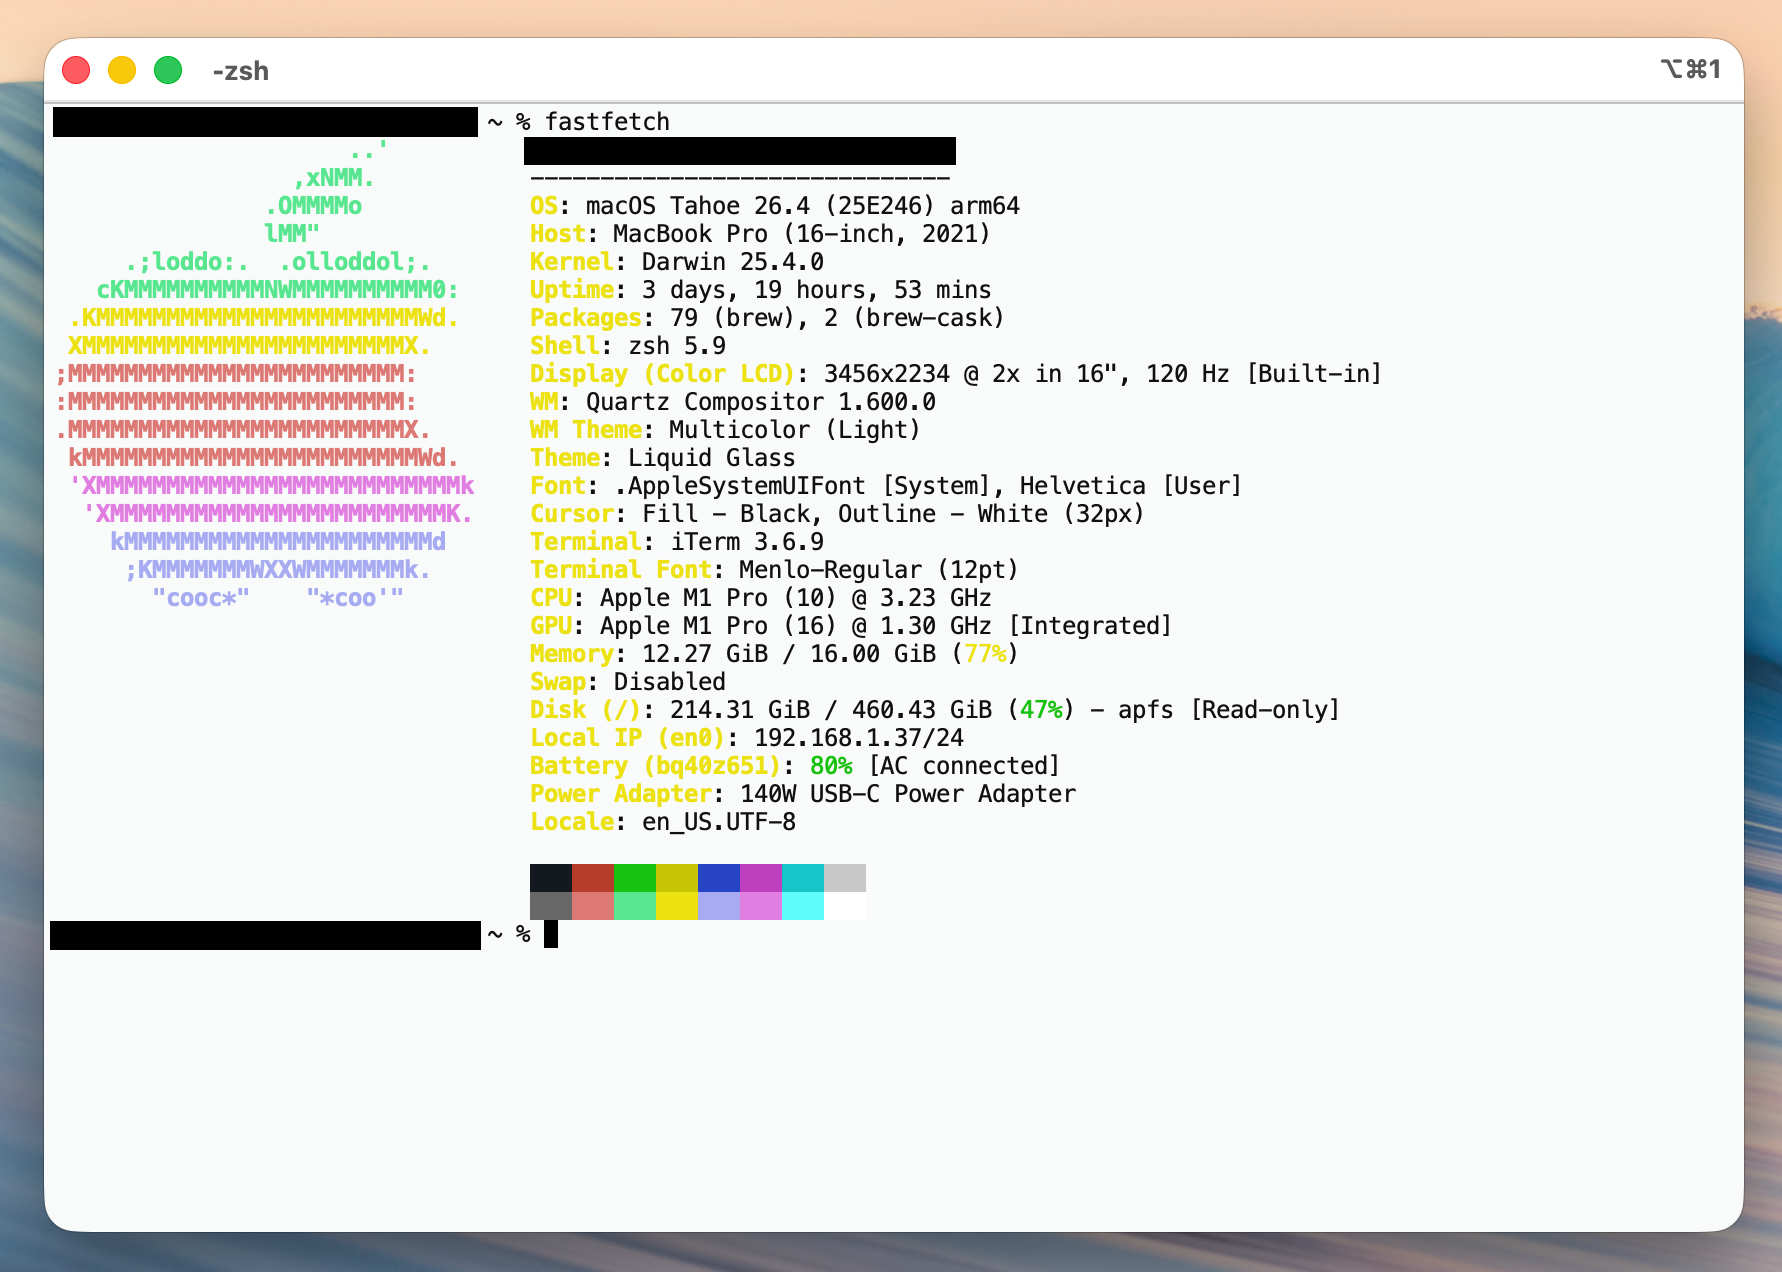This screenshot has height=1272, width=1782.
Task: Click the typed 'fastfetch' command
Action: (x=607, y=122)
